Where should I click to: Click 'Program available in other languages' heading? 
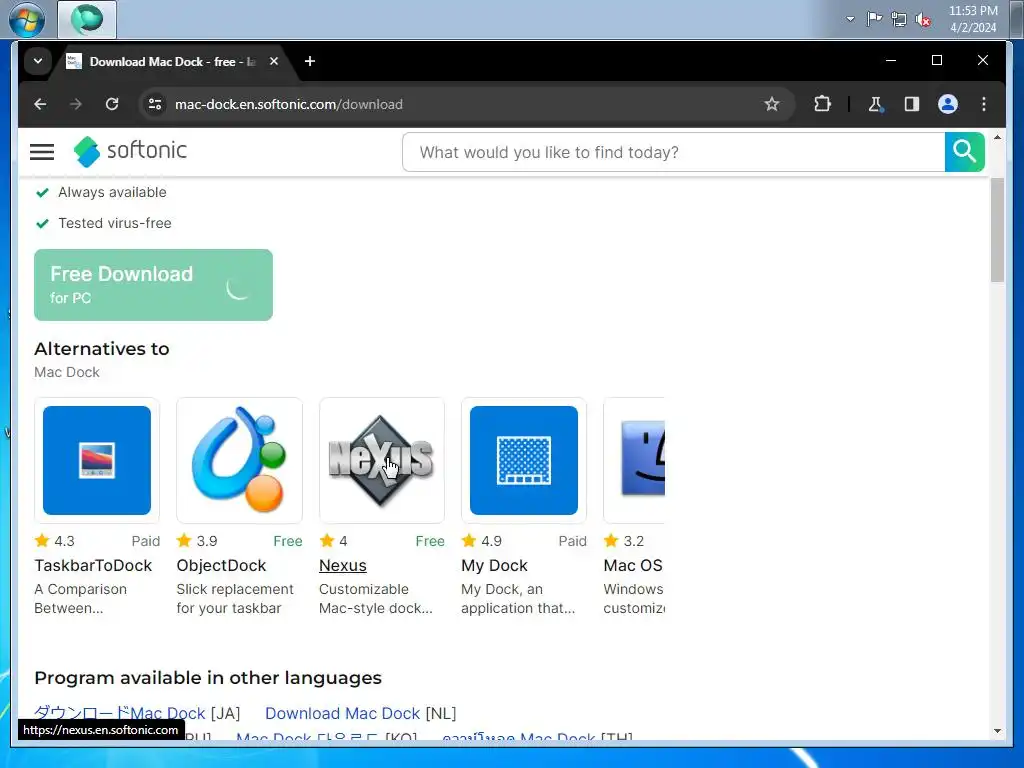click(208, 678)
